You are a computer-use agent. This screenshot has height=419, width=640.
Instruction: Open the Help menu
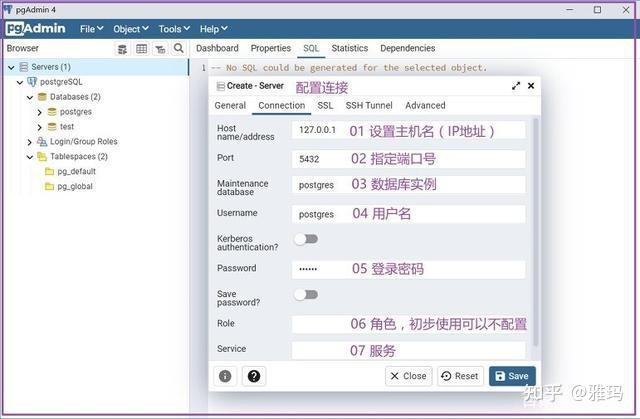[x=213, y=29]
